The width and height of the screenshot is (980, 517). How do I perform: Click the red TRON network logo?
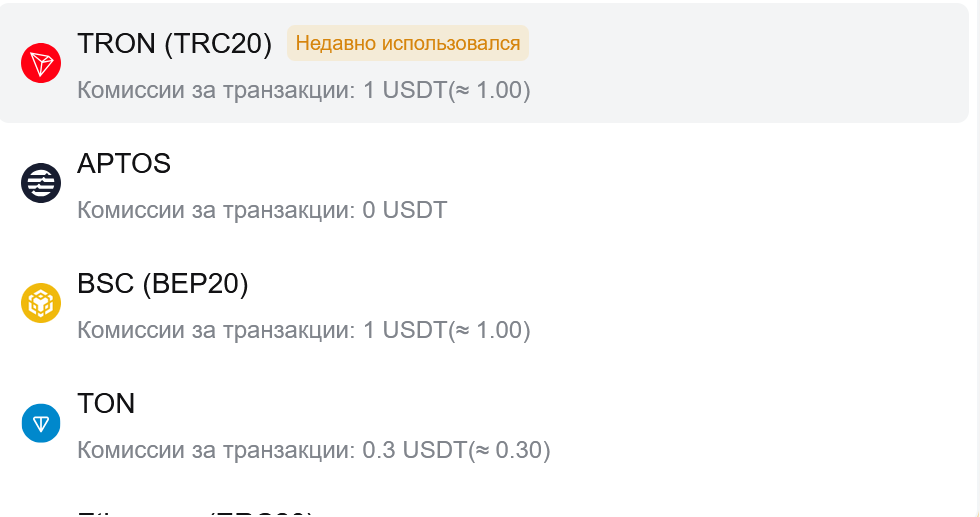point(41,64)
